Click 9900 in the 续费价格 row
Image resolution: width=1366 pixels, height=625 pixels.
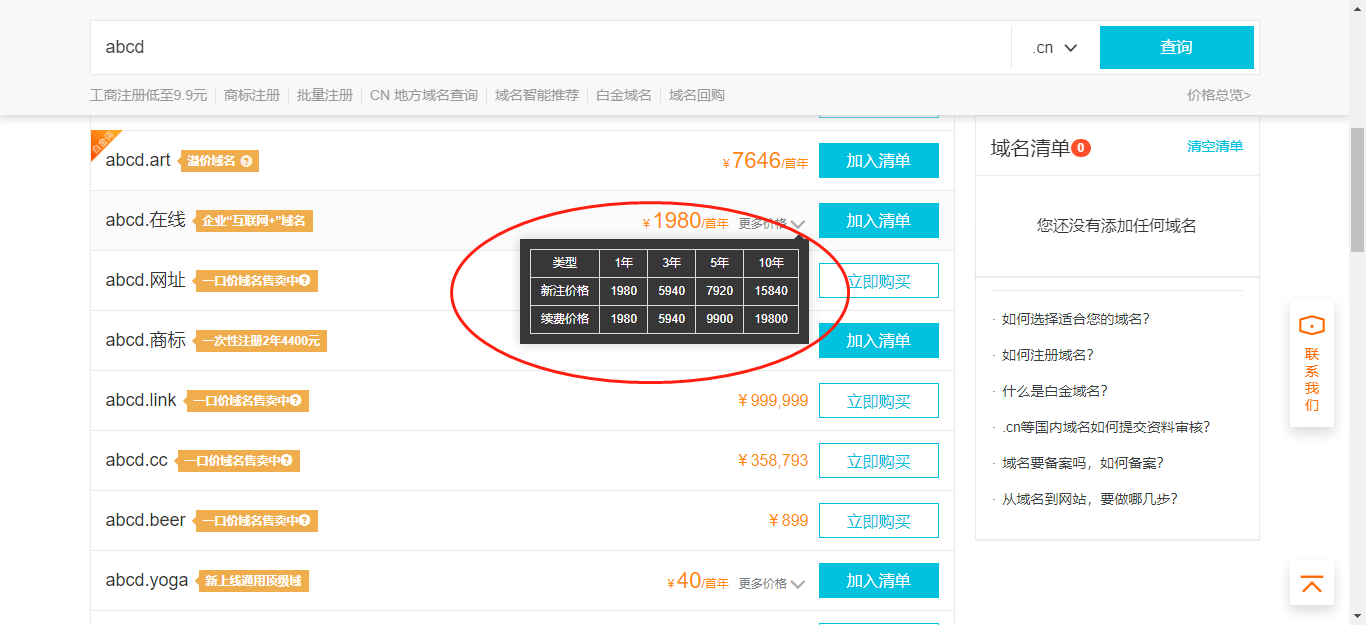(720, 319)
